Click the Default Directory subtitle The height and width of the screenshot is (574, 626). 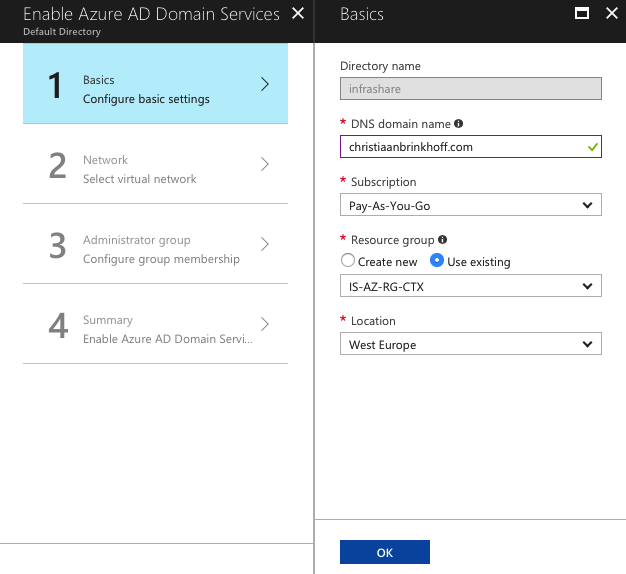point(62,32)
